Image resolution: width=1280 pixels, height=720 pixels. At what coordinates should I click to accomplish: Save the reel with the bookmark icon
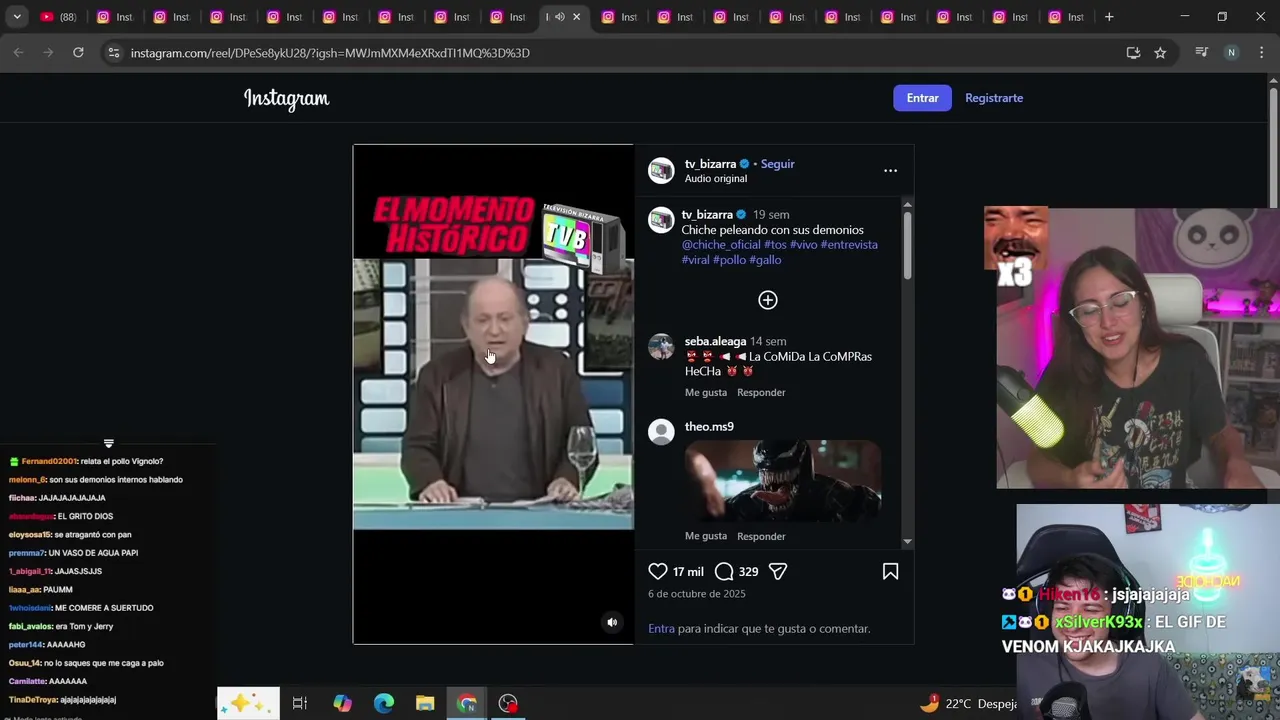point(890,571)
